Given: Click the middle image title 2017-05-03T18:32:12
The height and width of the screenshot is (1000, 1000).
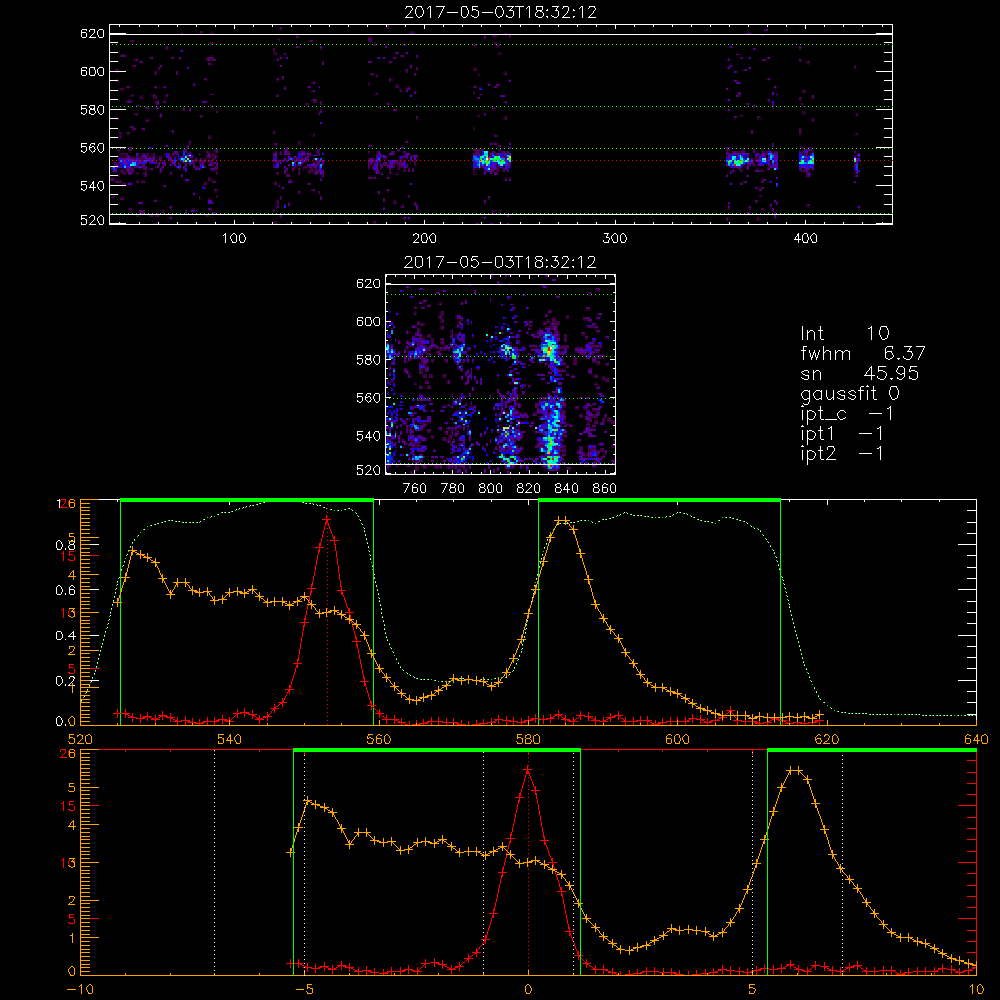Looking at the screenshot, I should point(500,262).
